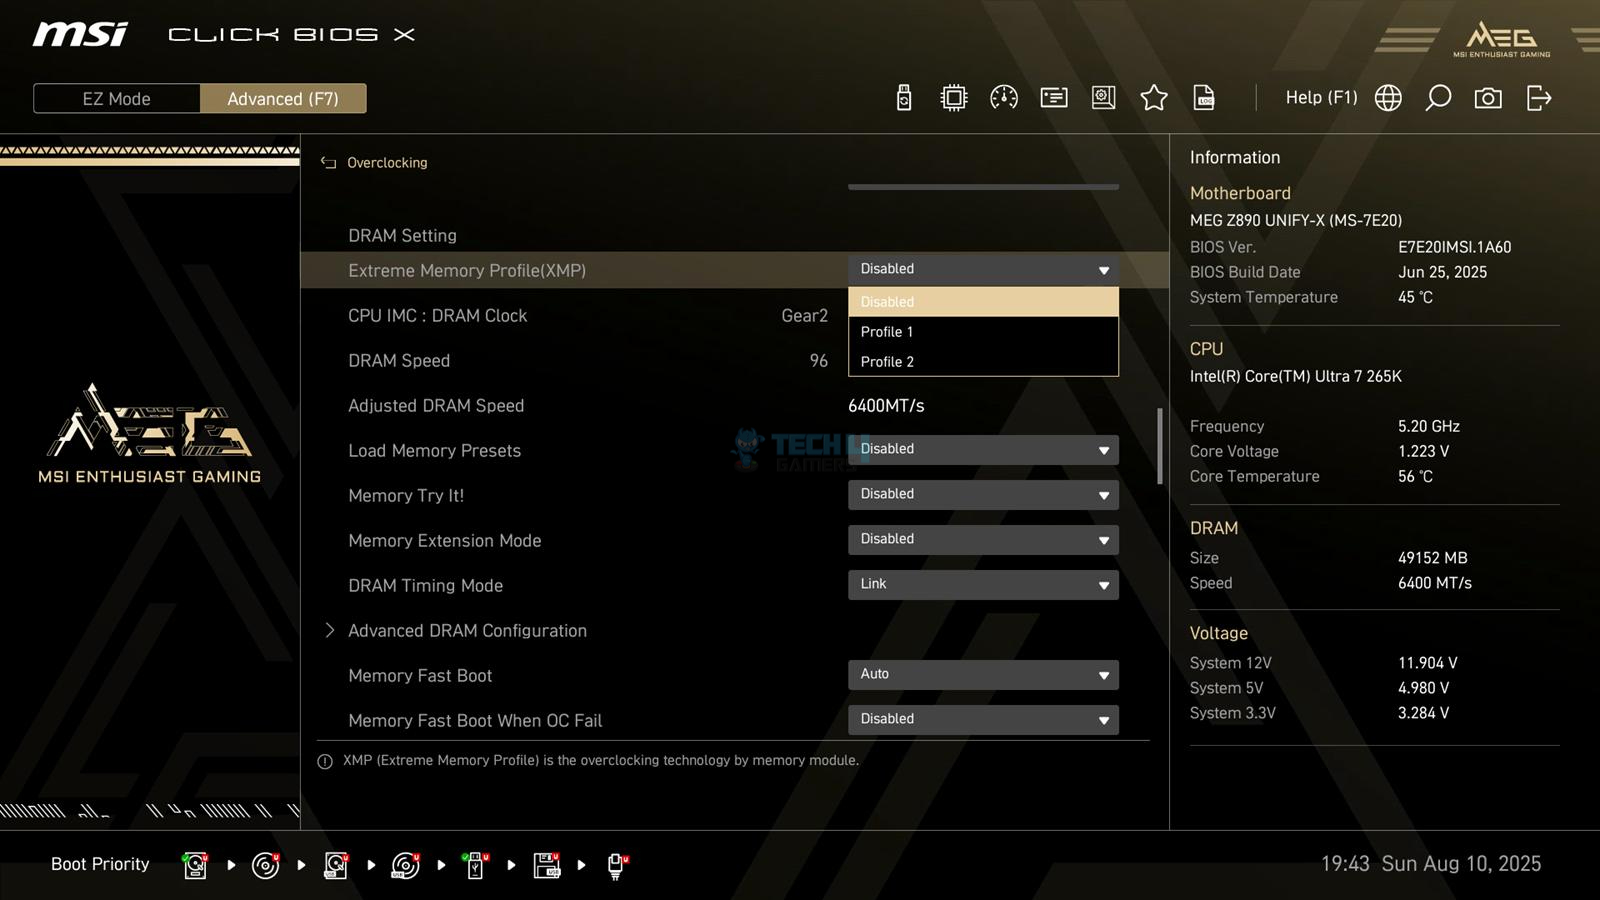Choose Profile 2 in XMP list
Image resolution: width=1600 pixels, height=900 pixels.
(x=983, y=362)
